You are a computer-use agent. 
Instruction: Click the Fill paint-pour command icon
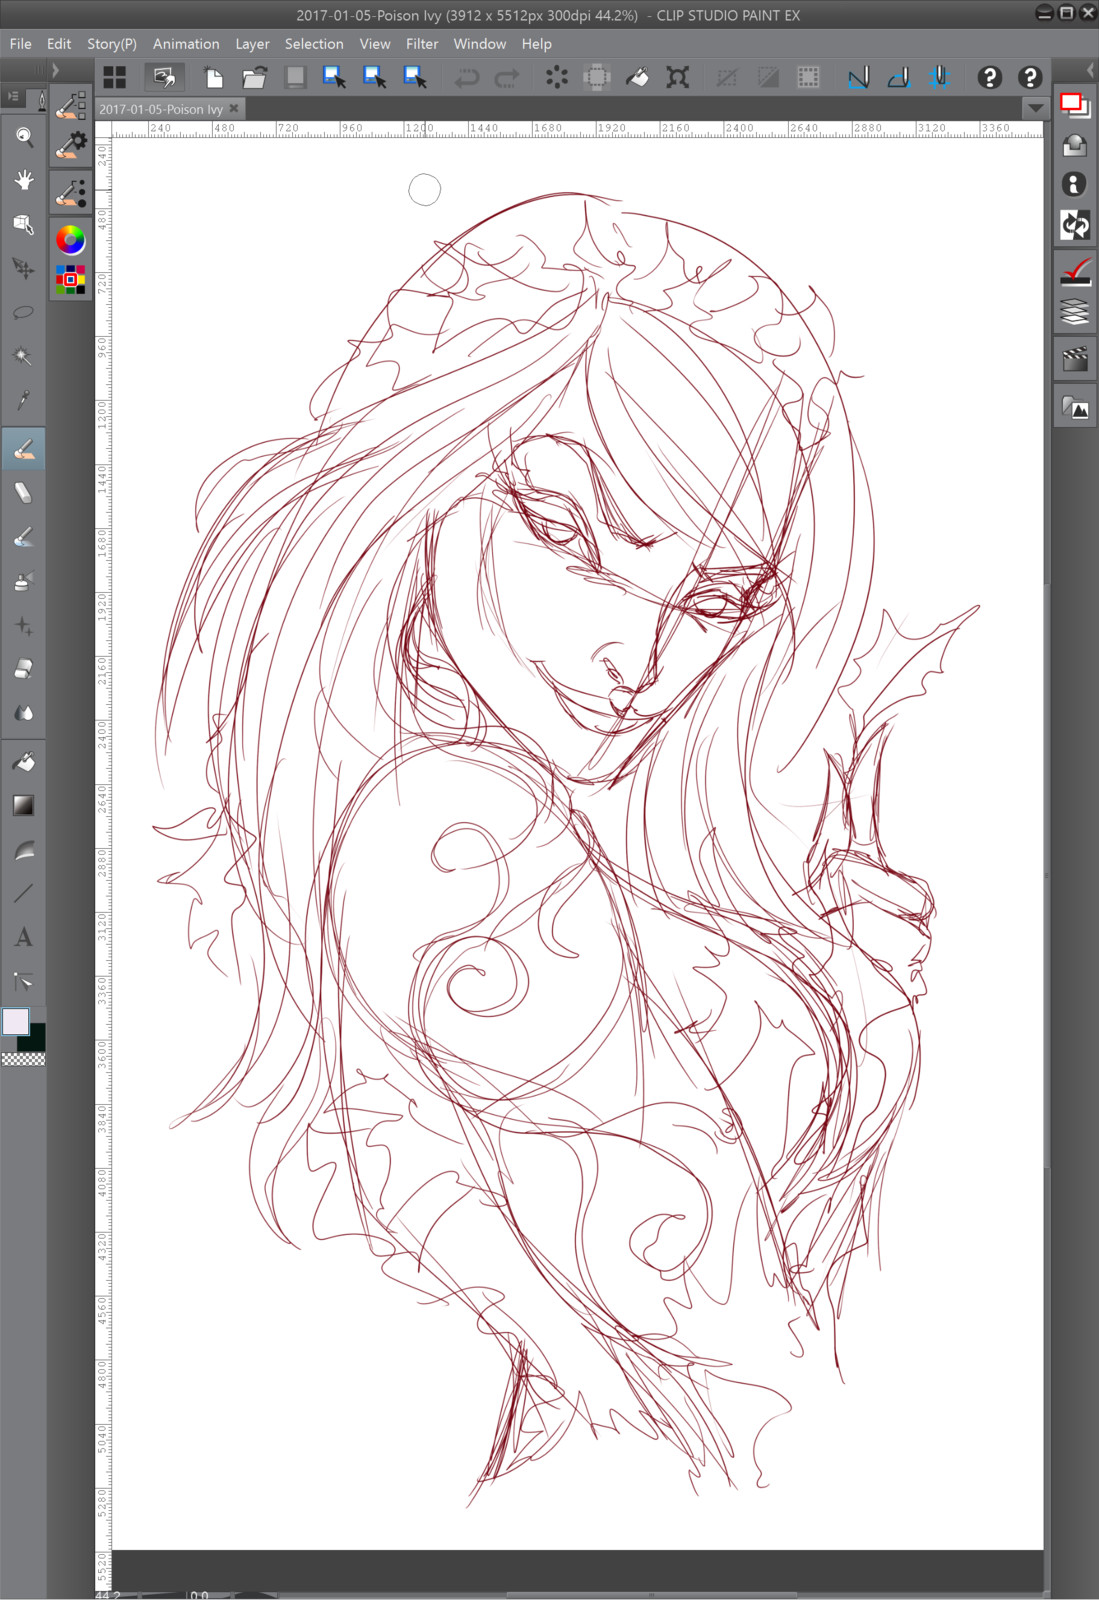[637, 77]
